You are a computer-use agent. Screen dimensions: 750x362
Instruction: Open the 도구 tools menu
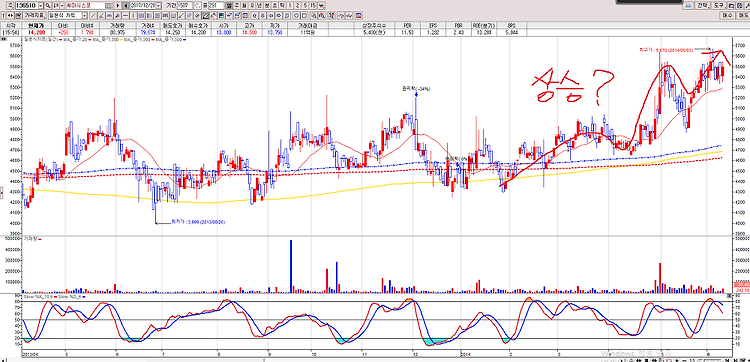[718, 6]
